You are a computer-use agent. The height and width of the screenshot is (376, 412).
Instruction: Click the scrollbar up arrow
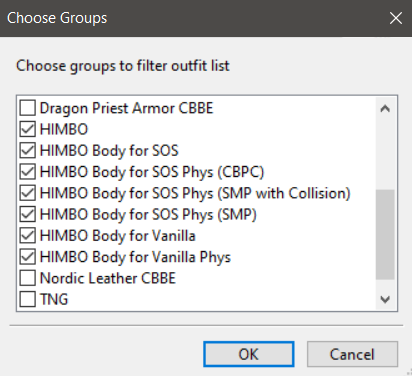(385, 108)
